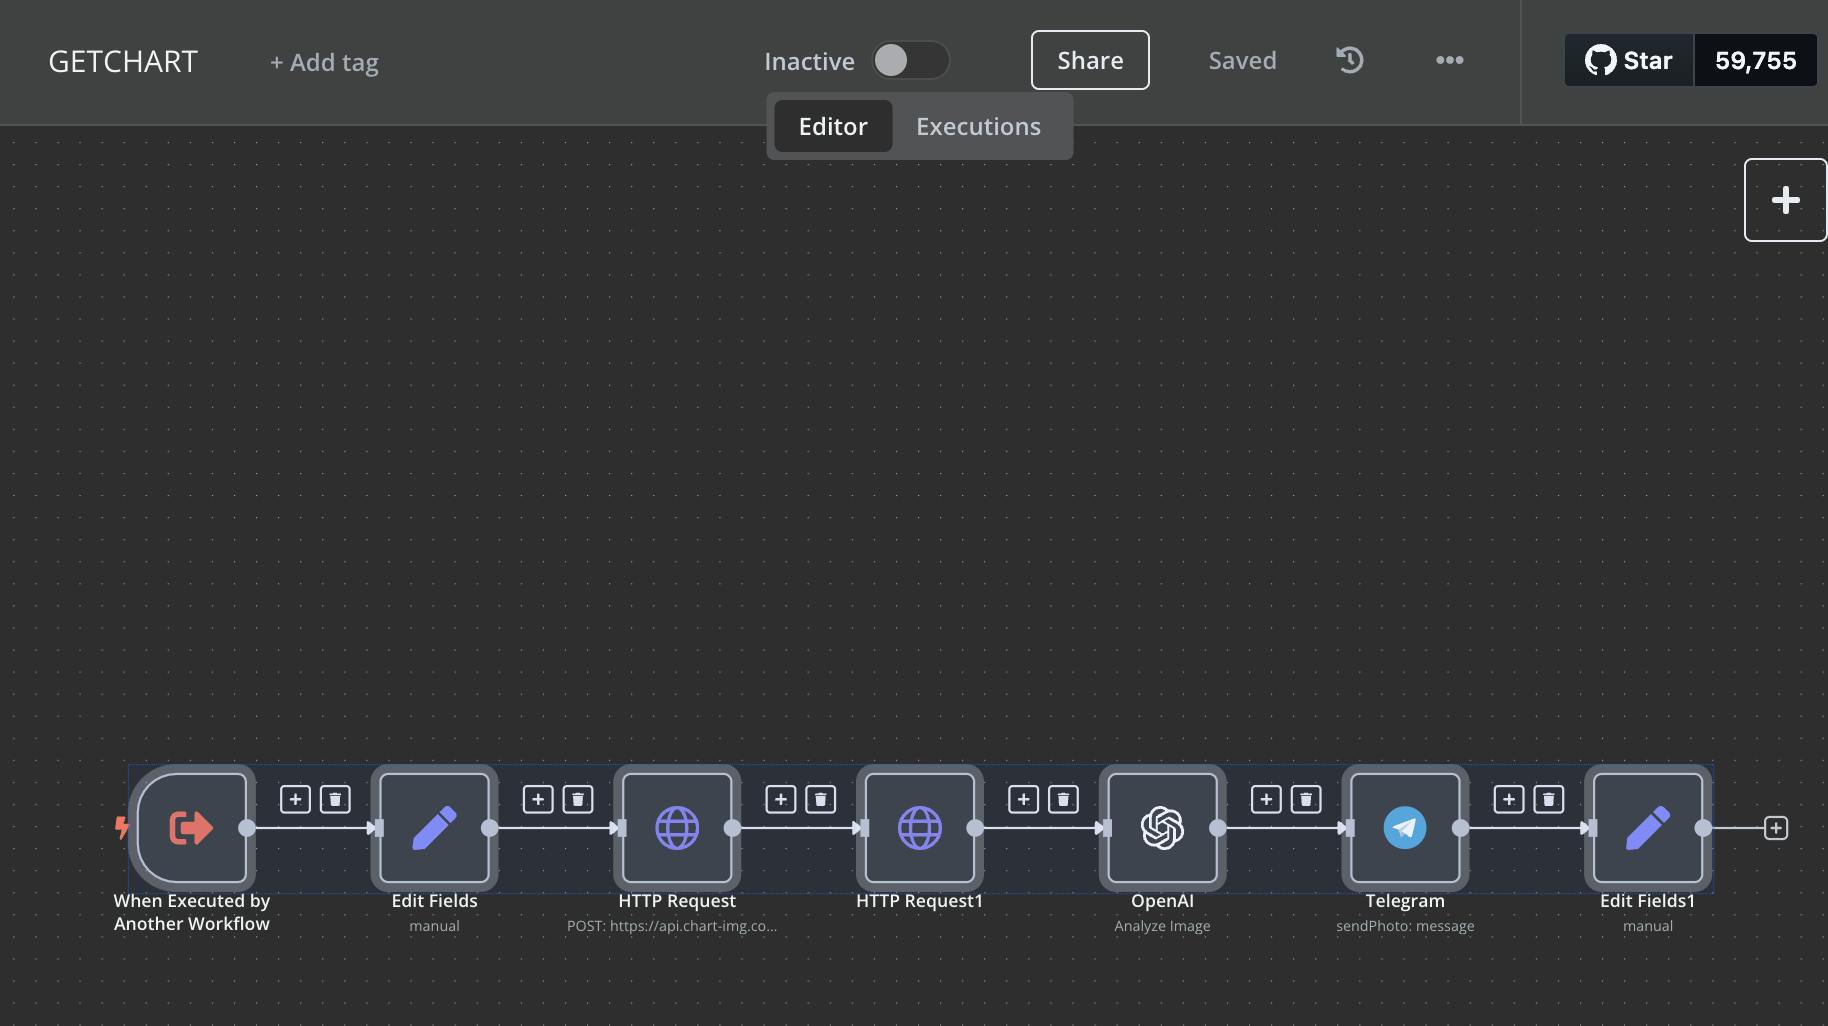Add node between trigger and Edit Fields

coord(295,799)
